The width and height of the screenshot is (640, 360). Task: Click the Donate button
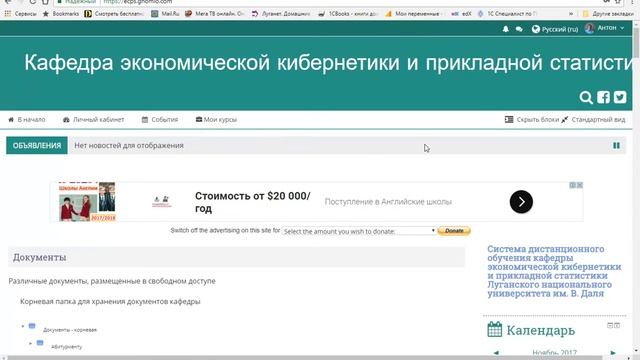[x=454, y=231]
